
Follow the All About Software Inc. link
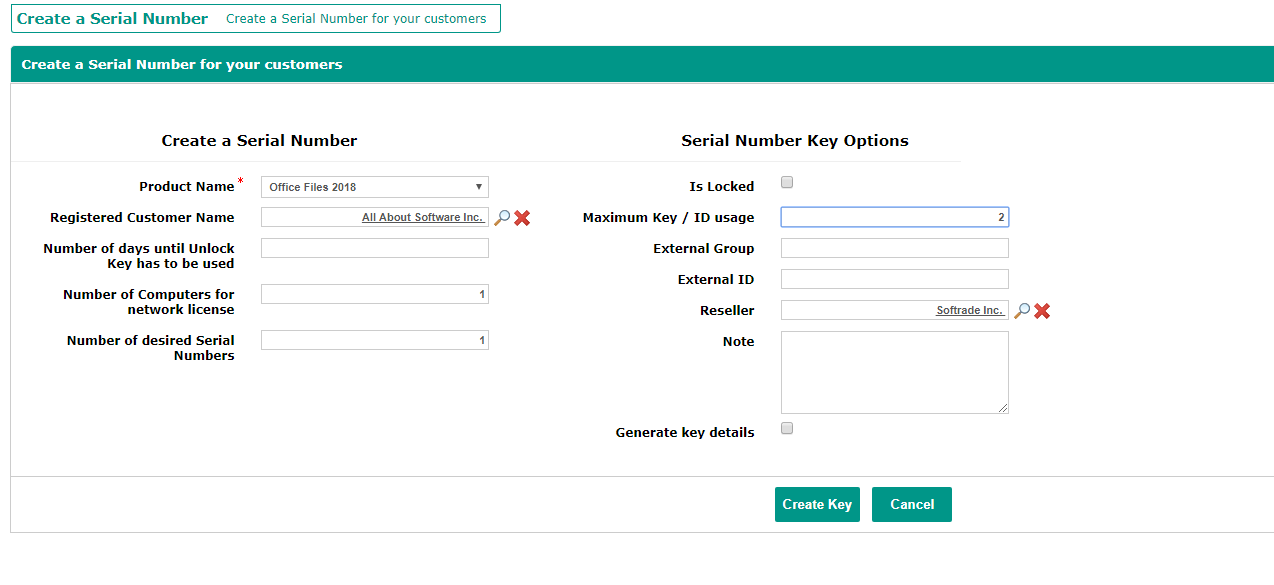[x=424, y=217]
